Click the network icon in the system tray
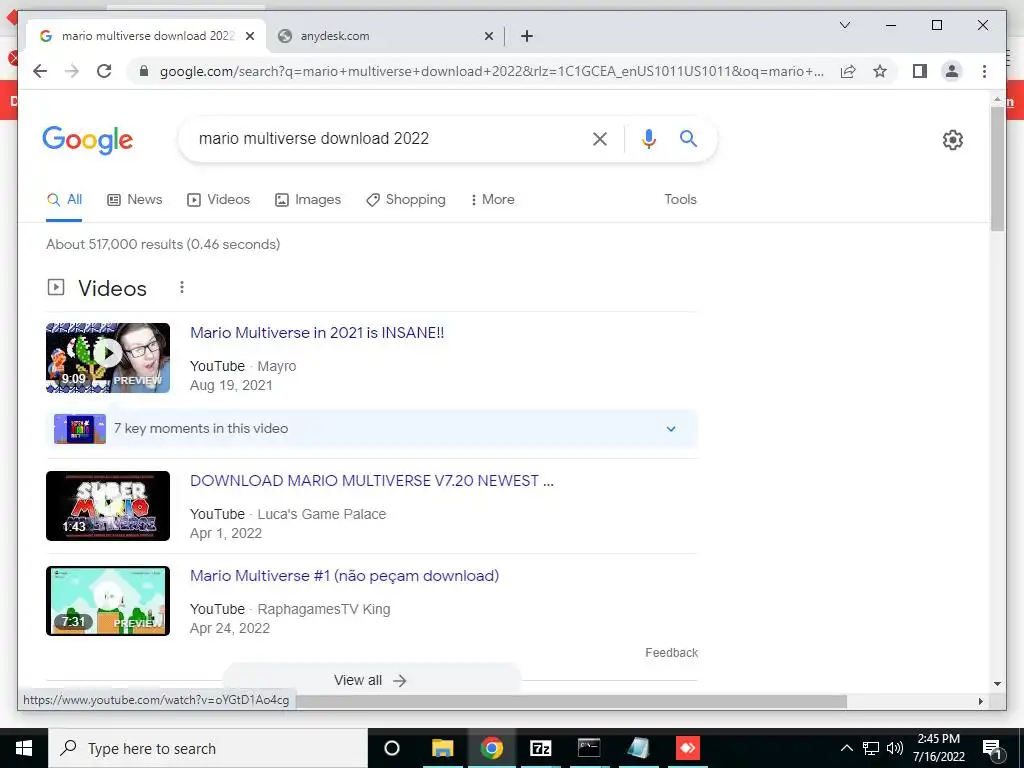Viewport: 1024px width, 768px height. tap(871, 748)
